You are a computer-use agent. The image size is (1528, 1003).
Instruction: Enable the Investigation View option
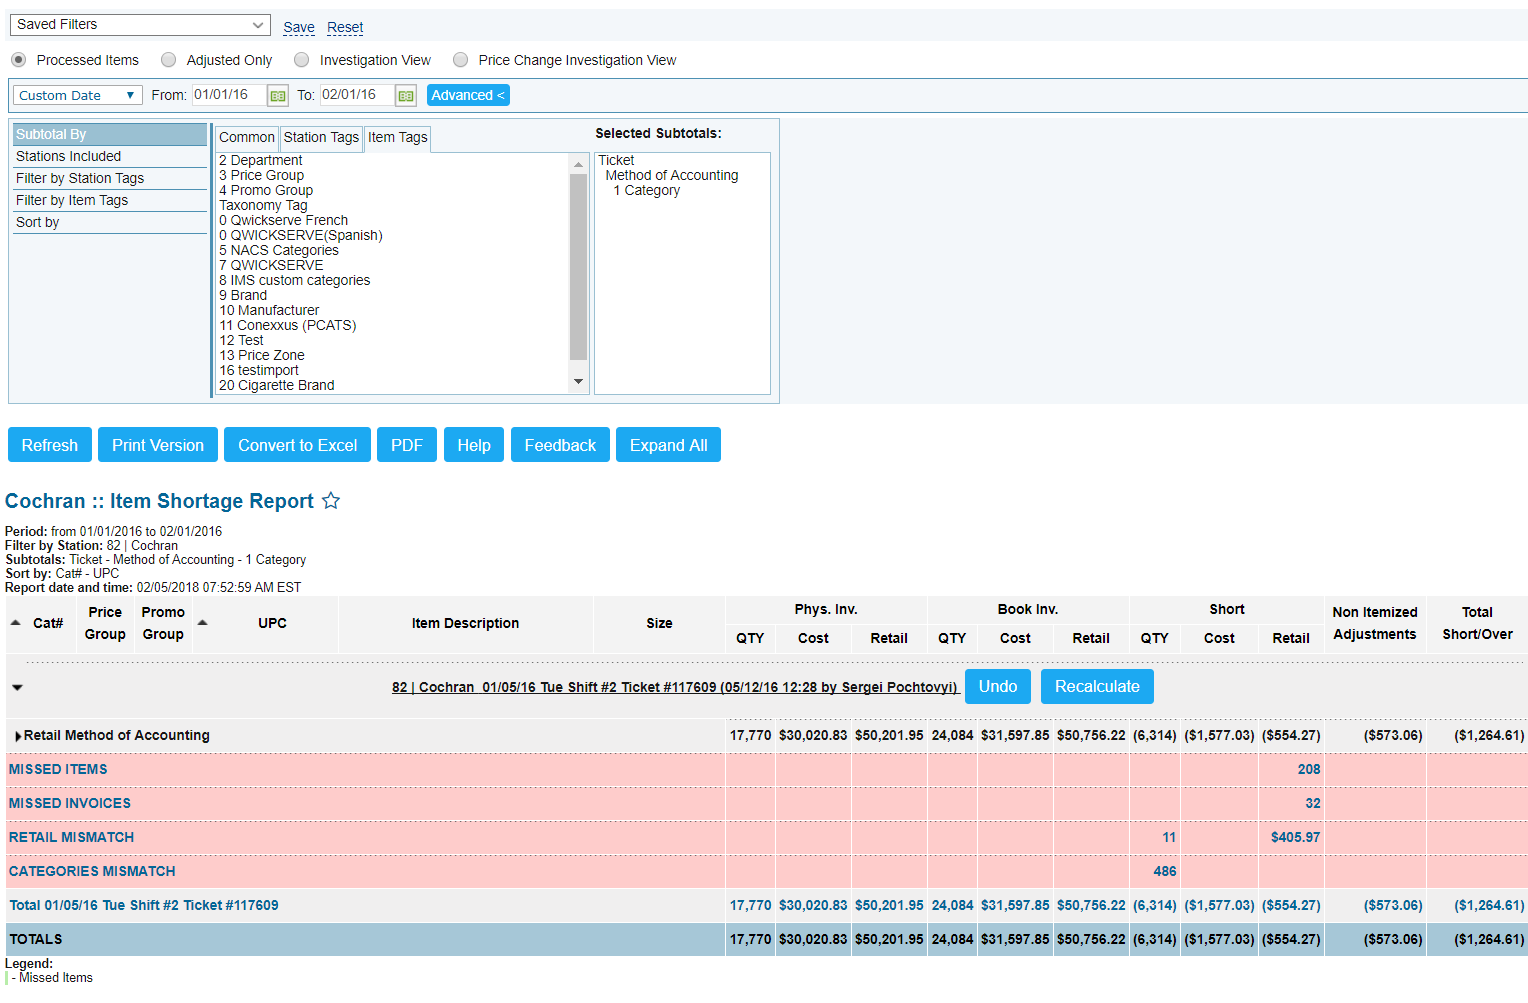pyautogui.click(x=302, y=59)
